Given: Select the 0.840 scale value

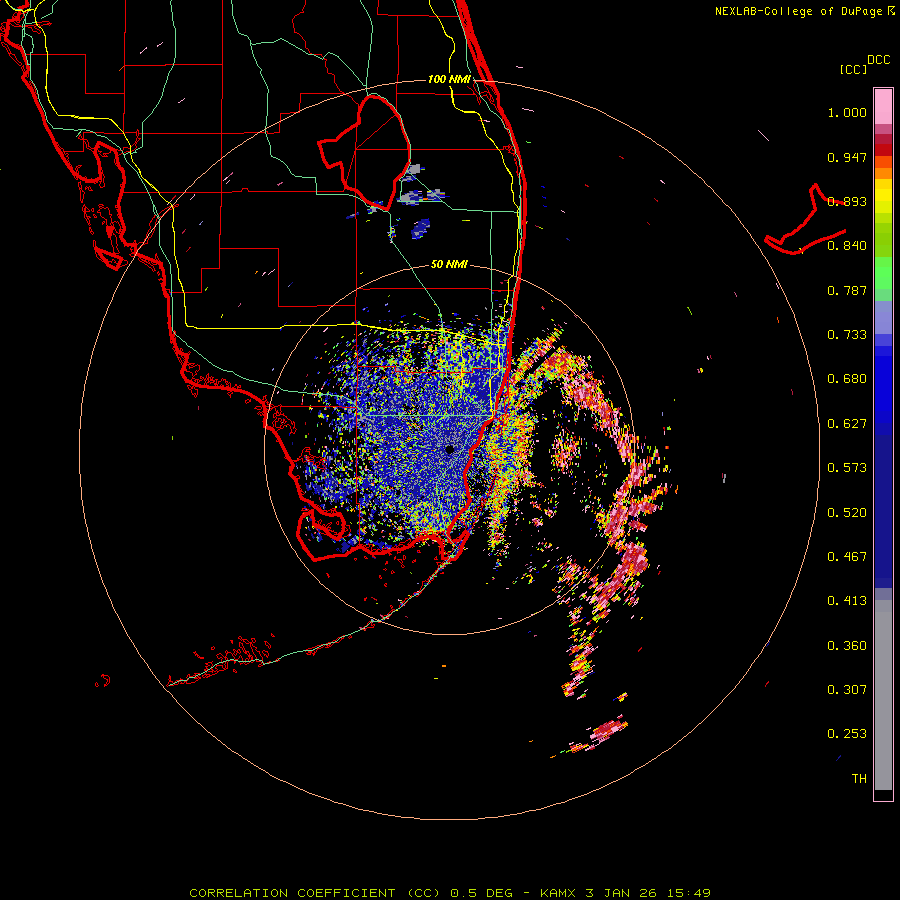Looking at the screenshot, I should pos(847,246).
